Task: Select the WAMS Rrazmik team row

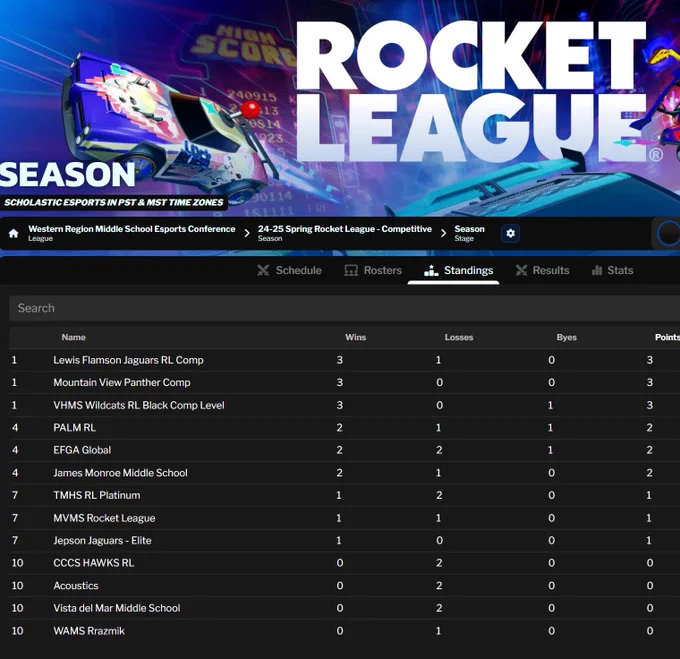Action: pyautogui.click(x=345, y=630)
